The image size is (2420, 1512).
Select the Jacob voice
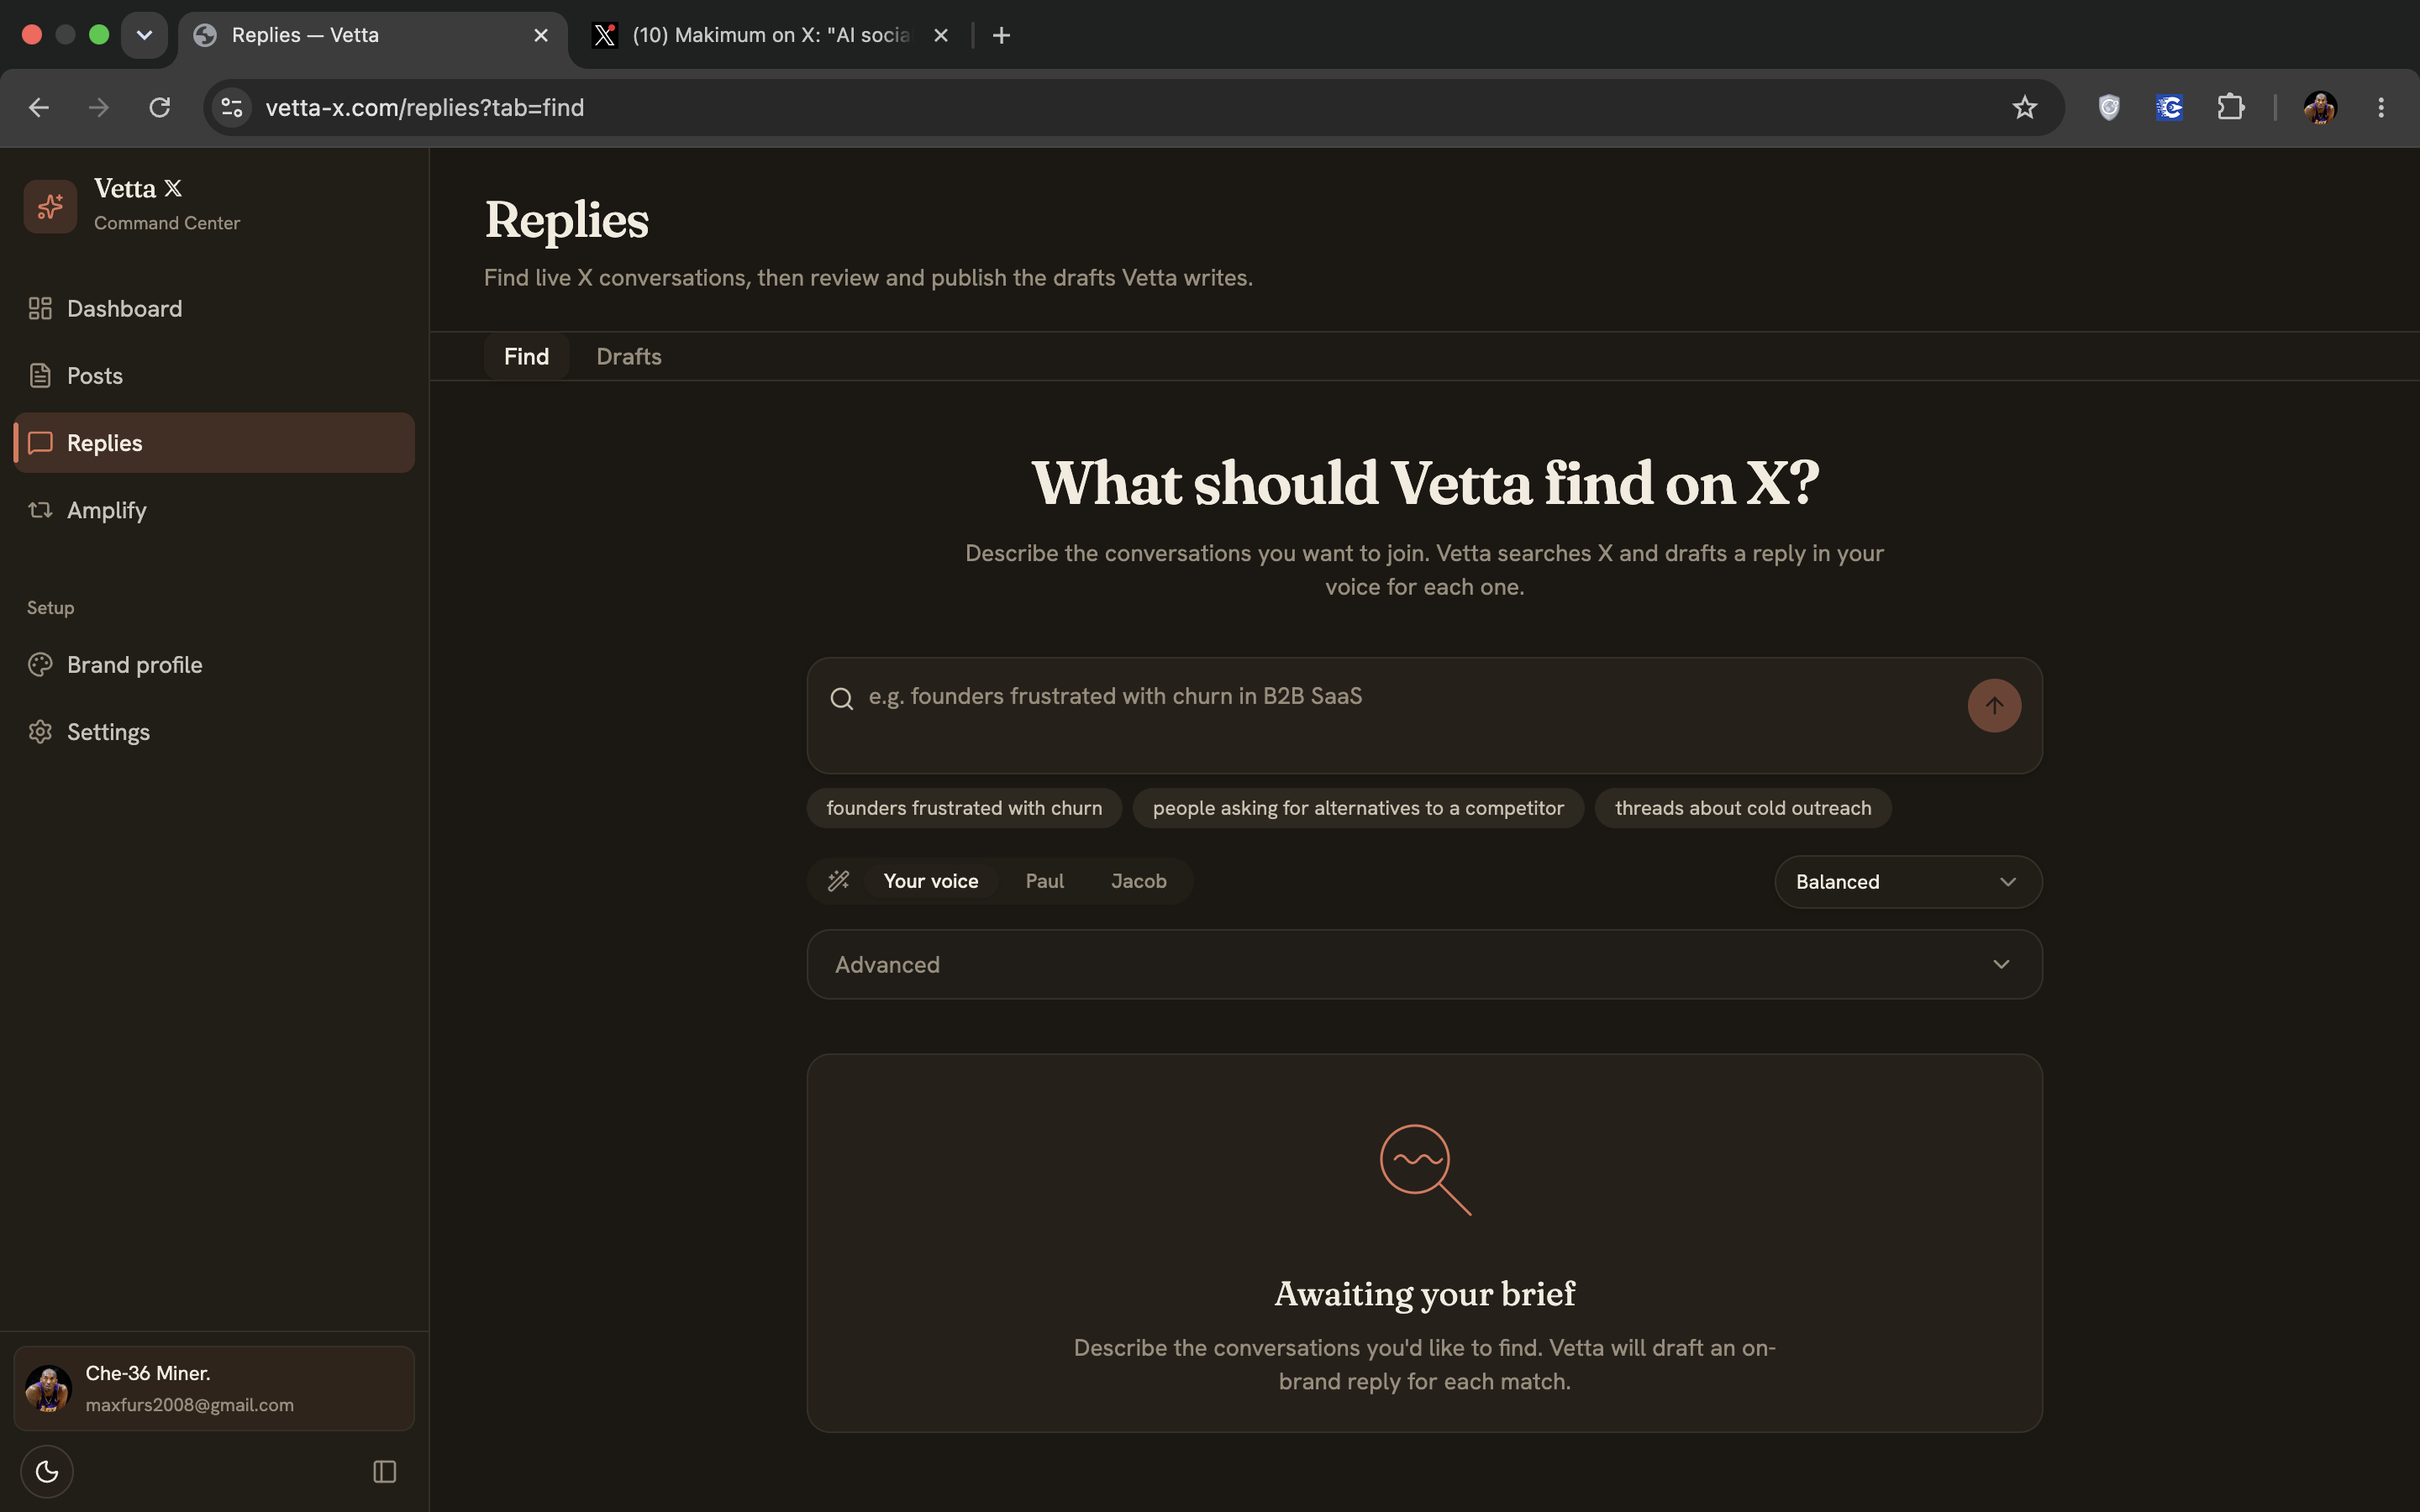(1139, 881)
